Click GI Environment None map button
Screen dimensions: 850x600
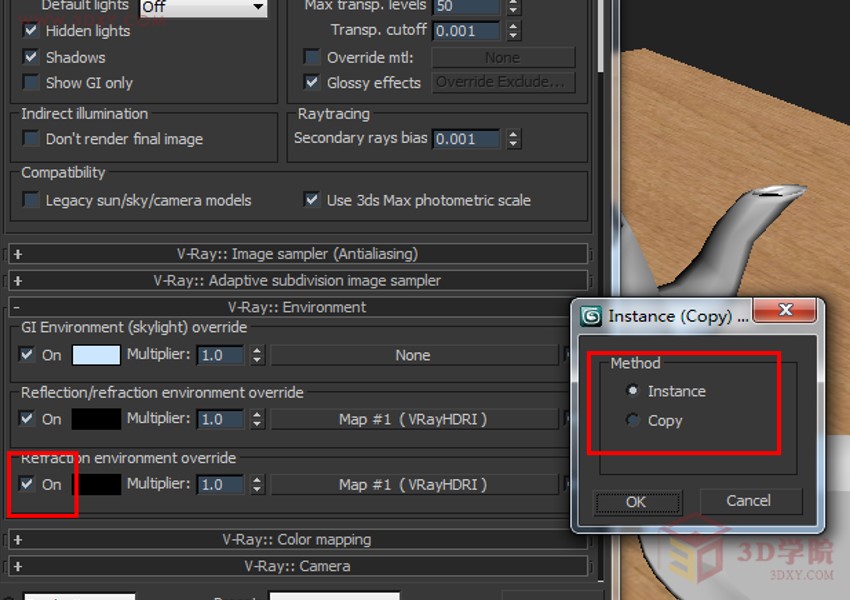(413, 355)
